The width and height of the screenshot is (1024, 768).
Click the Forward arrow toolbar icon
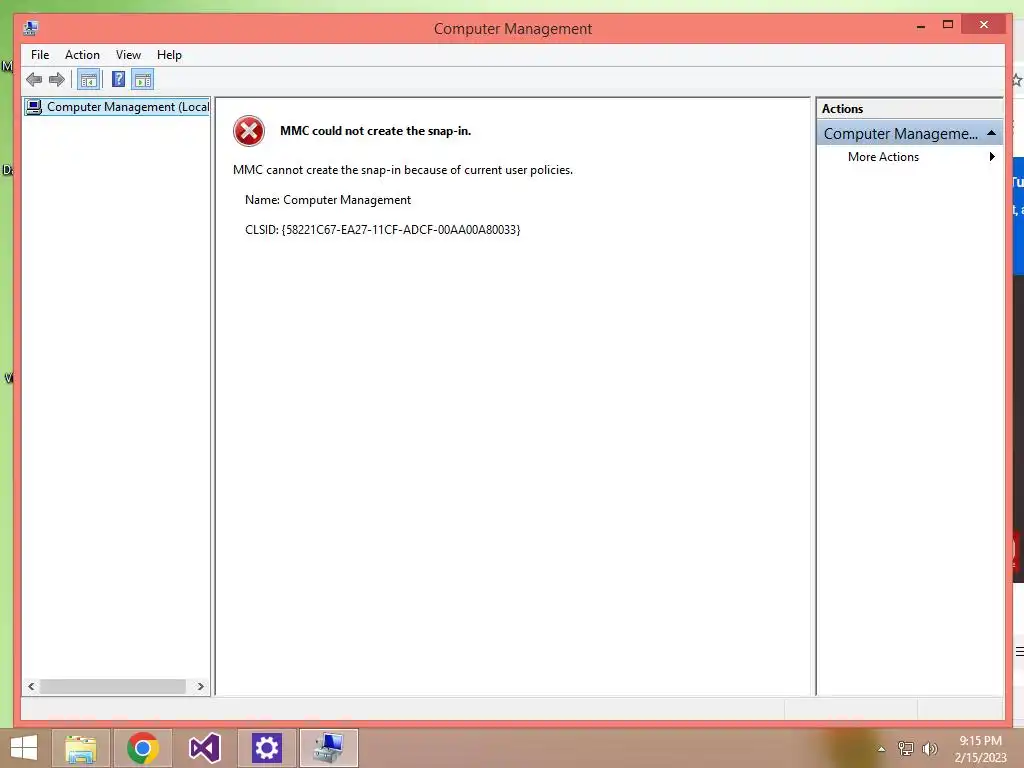(57, 80)
